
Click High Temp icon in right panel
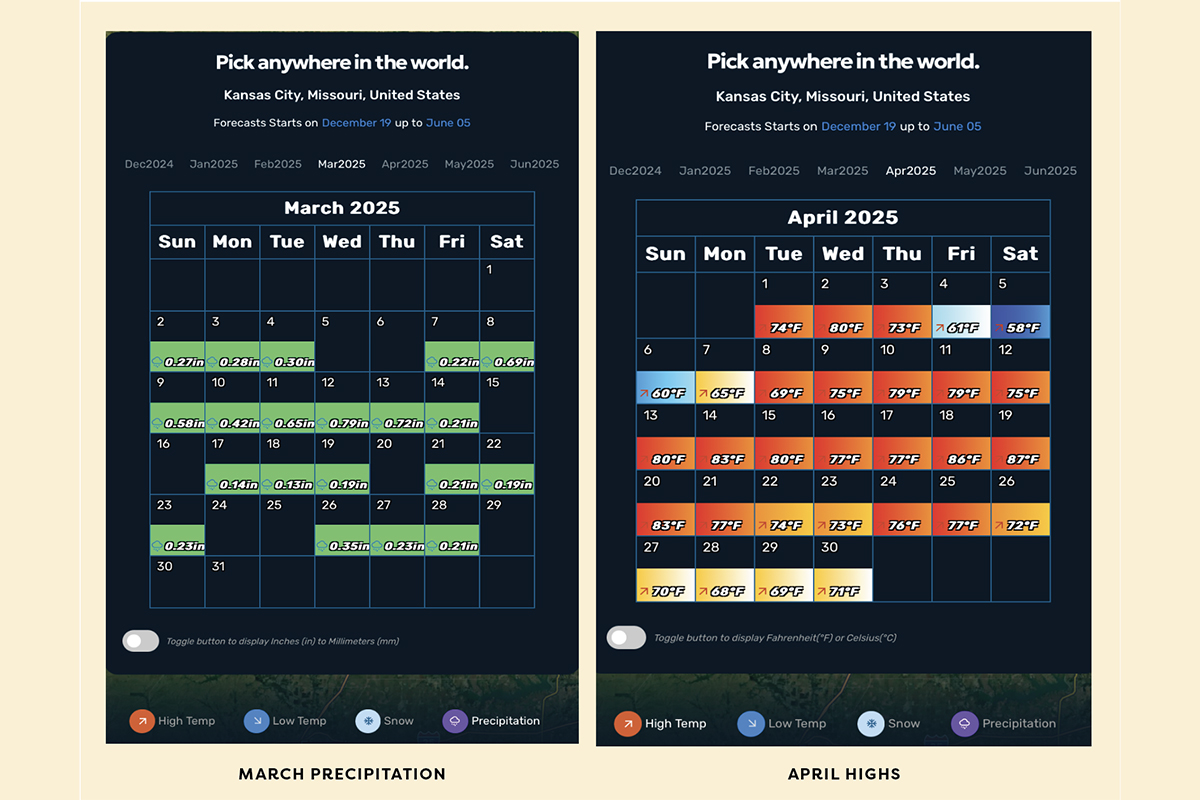(628, 724)
